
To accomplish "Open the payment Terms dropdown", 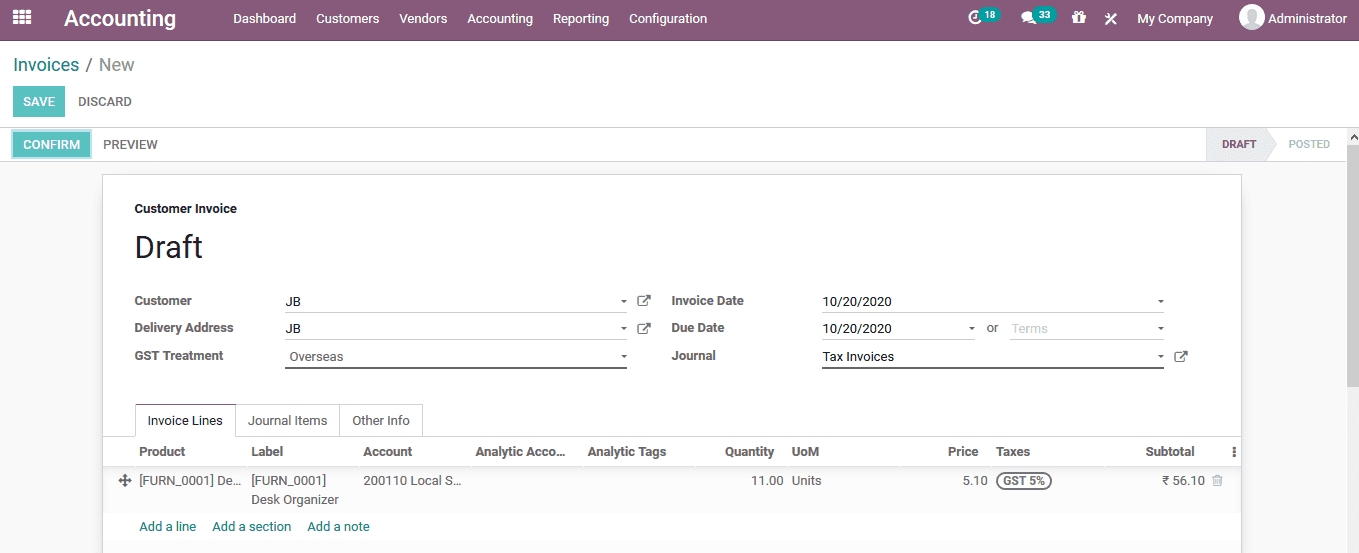I will [x=1160, y=329].
